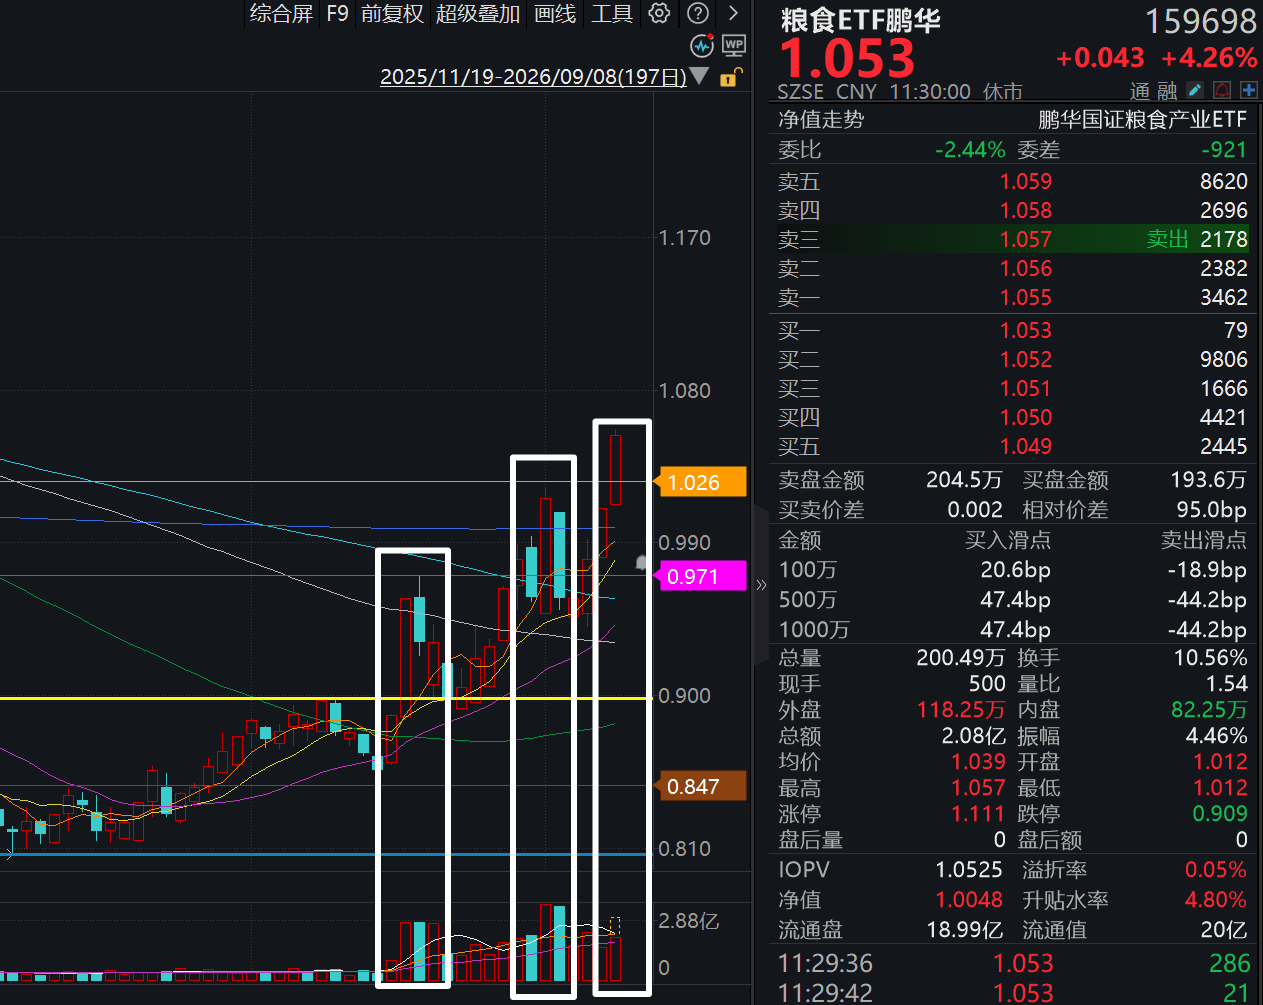Click the 内盘 value 82.25万
The height and width of the screenshot is (1005, 1263).
1209,710
